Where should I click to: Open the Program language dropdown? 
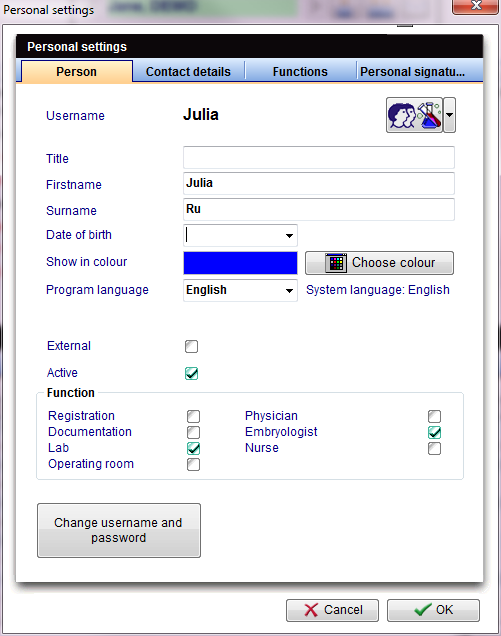coord(289,290)
